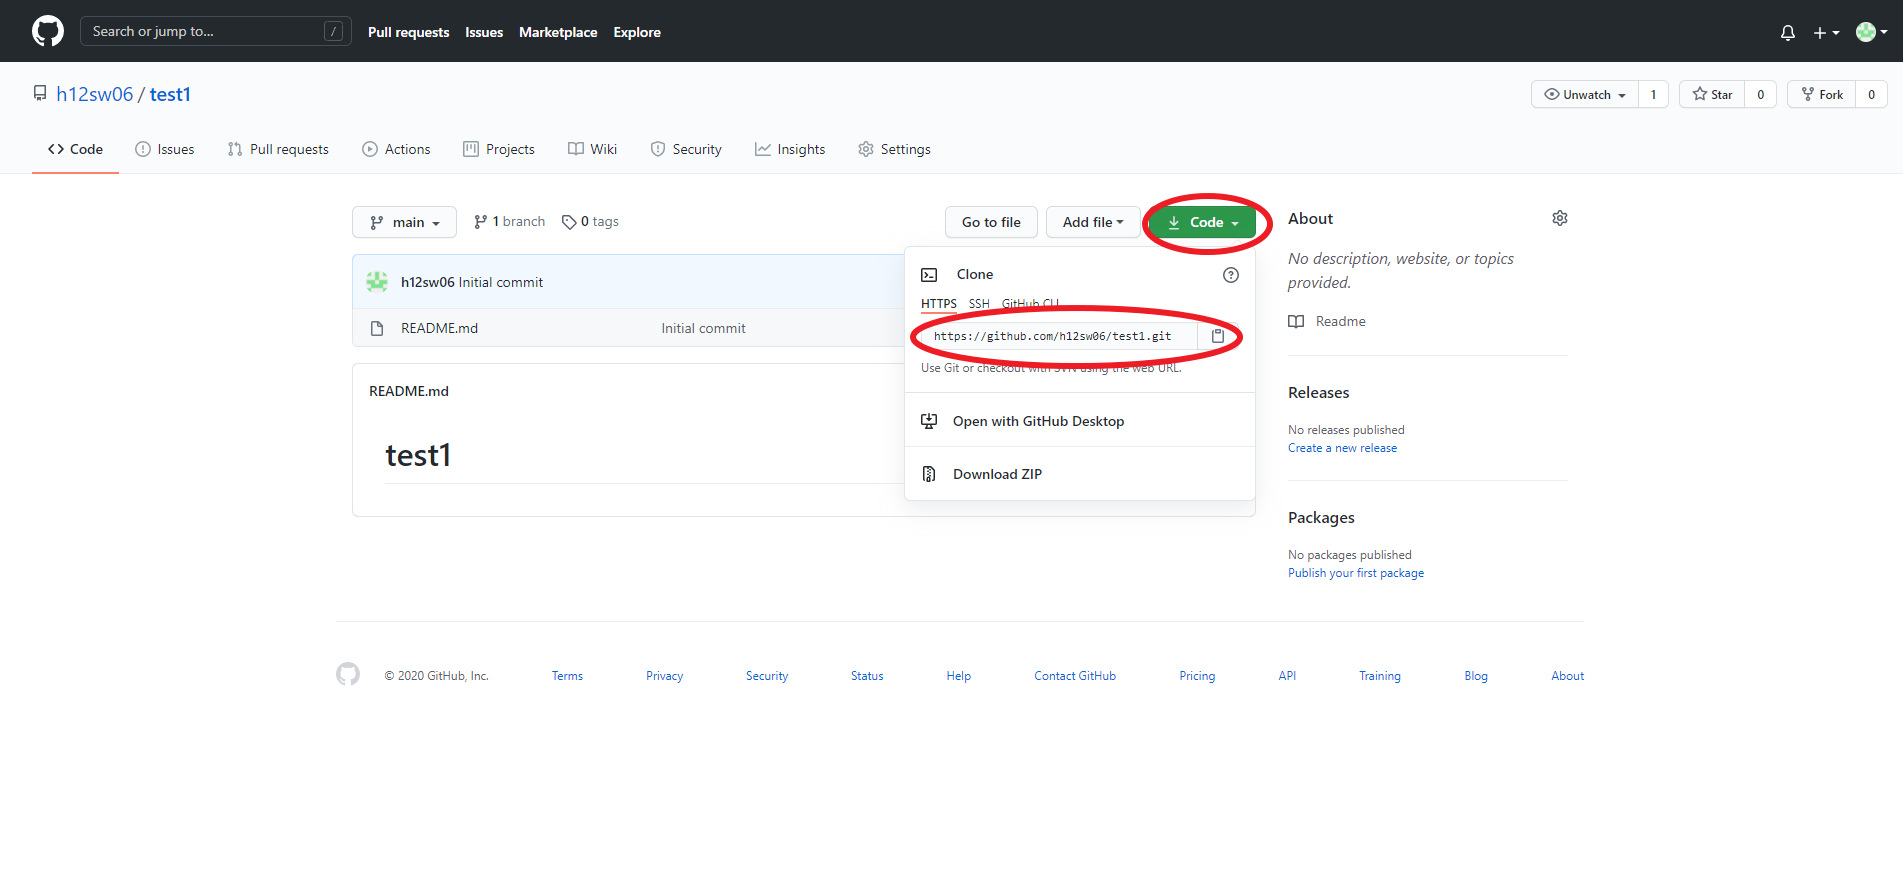This screenshot has width=1903, height=887.
Task: Switch to the Actions tab
Action: click(x=396, y=149)
